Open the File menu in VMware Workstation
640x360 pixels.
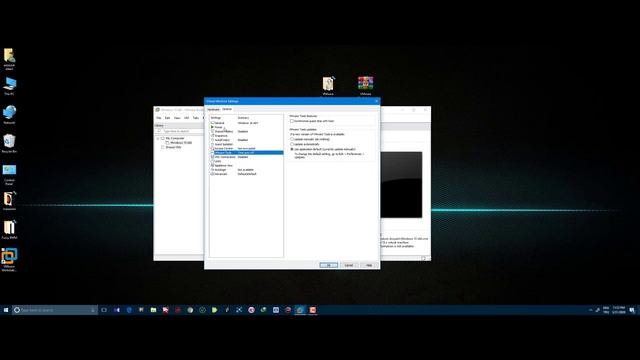click(x=159, y=118)
